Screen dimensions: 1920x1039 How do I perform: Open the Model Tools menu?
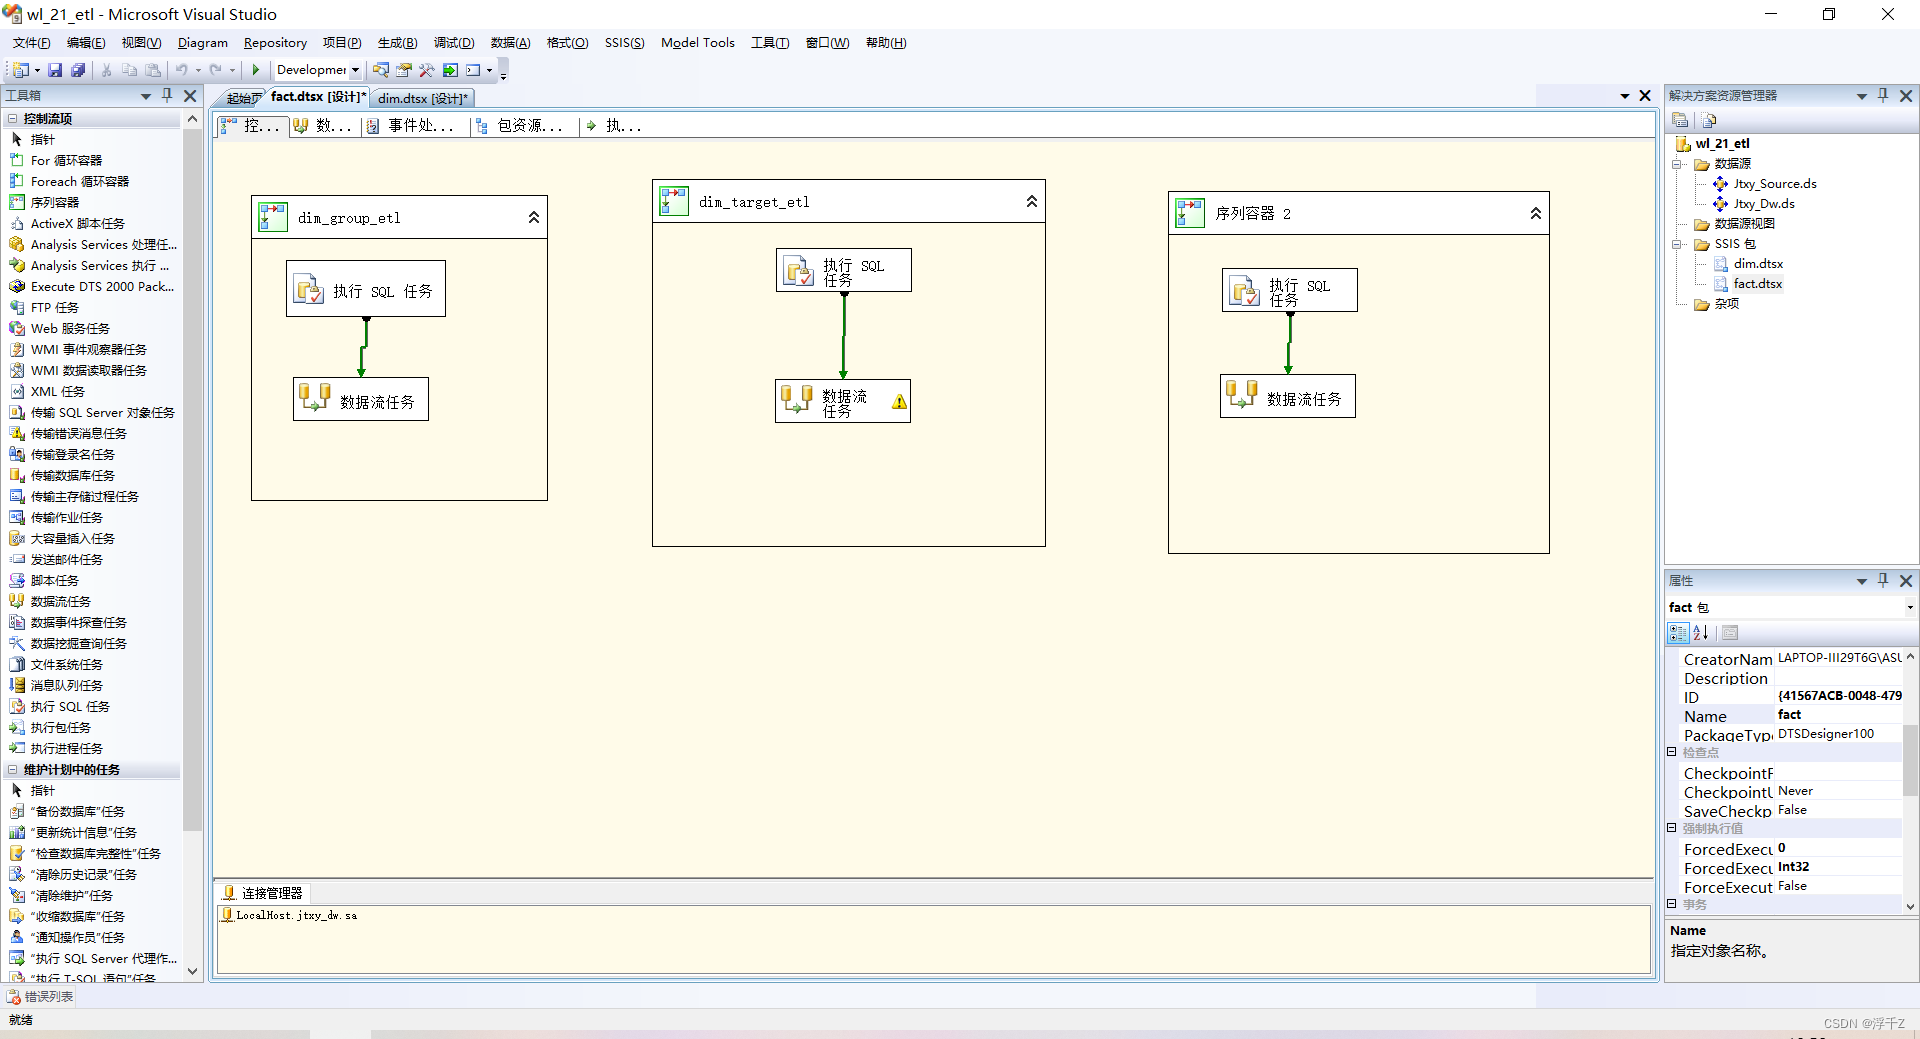(698, 43)
